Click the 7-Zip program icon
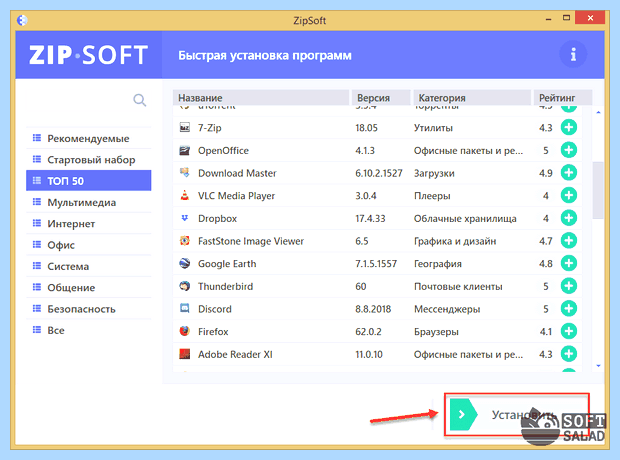This screenshot has height=460, width=620. click(x=185, y=127)
